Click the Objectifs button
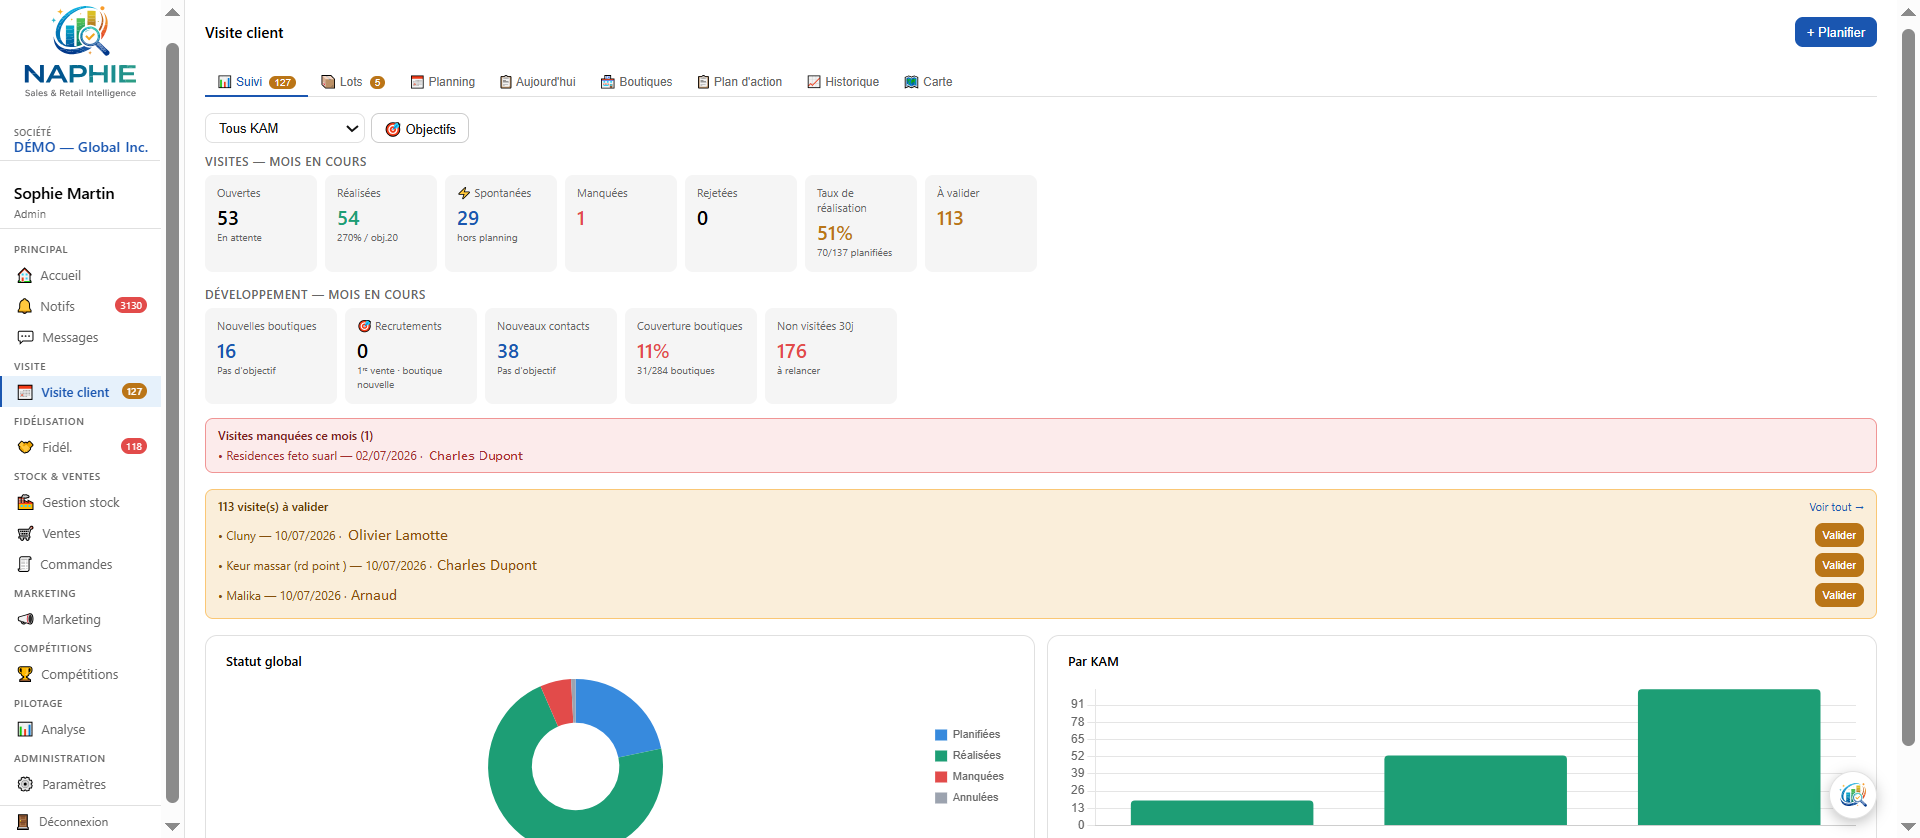This screenshot has width=1920, height=838. (420, 129)
